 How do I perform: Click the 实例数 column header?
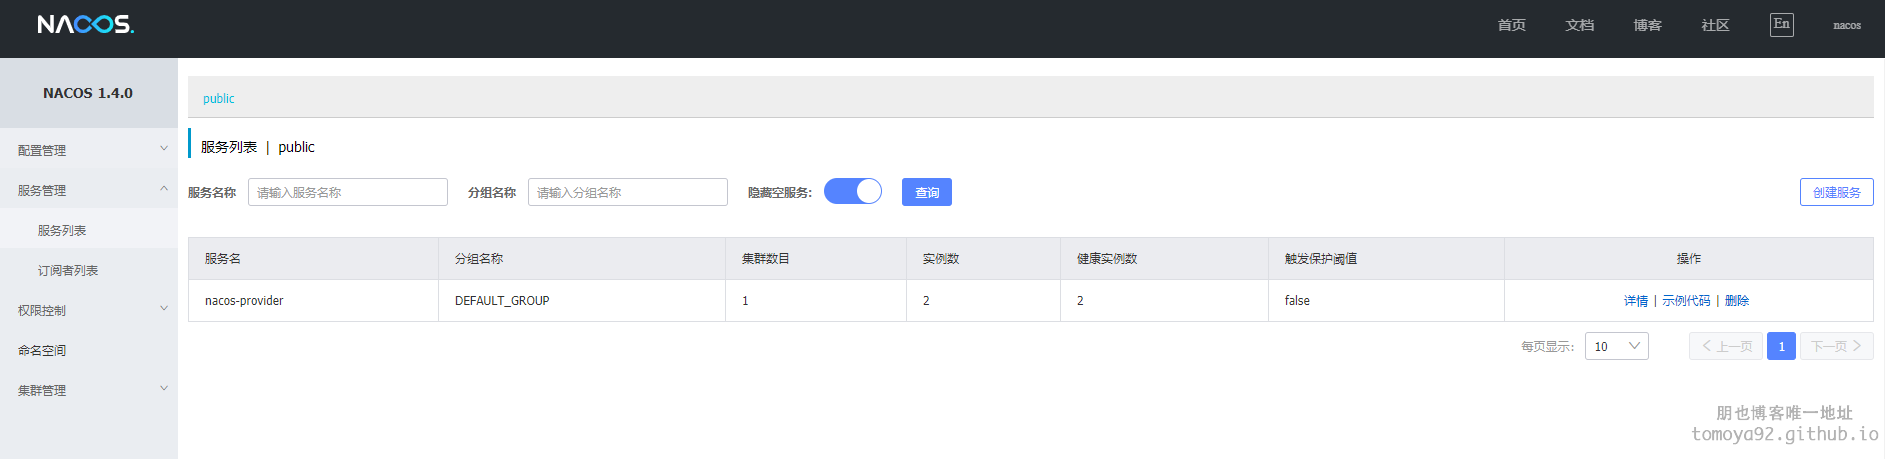pyautogui.click(x=983, y=258)
